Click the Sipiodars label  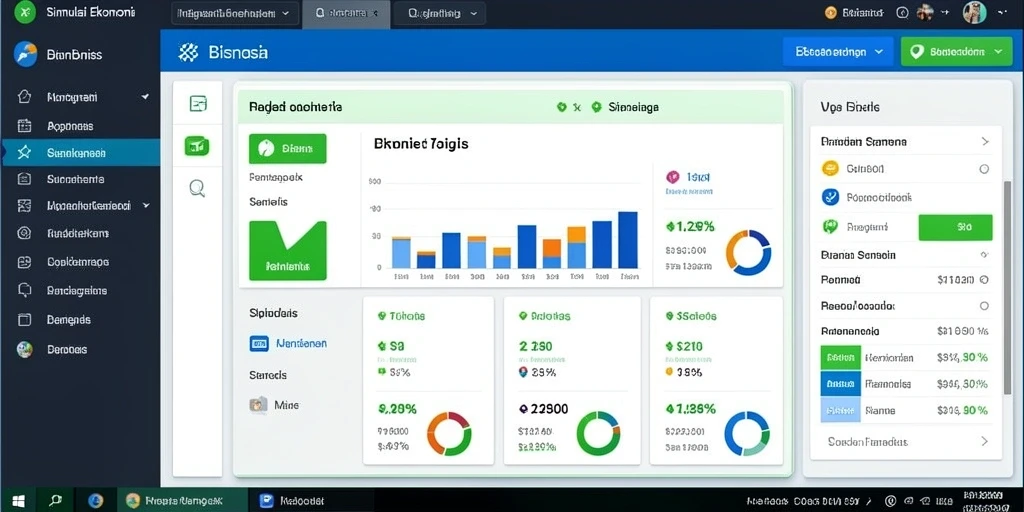tap(273, 313)
